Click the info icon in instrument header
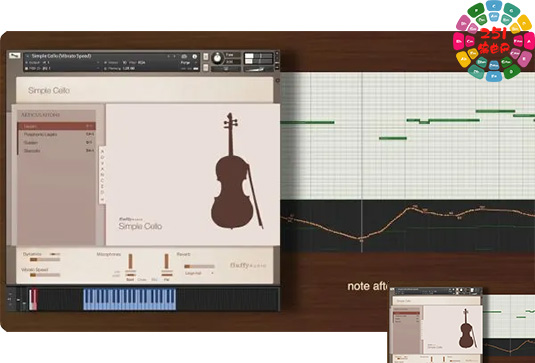 tap(194, 56)
